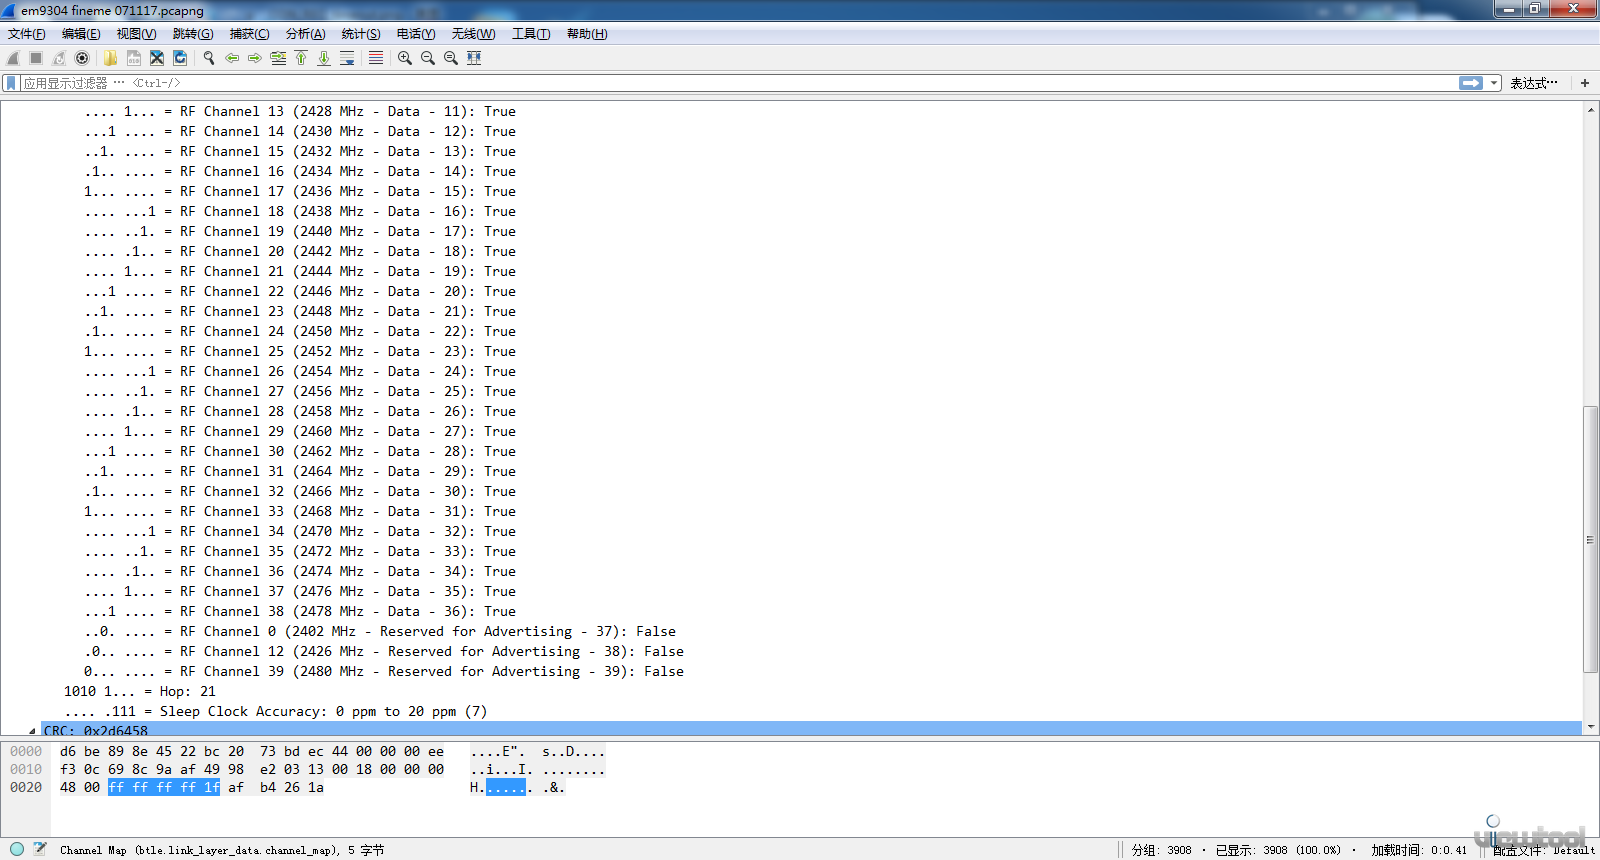Click the scrollbar up arrow in details pane
Screen dimensions: 1600x860
1590,109
